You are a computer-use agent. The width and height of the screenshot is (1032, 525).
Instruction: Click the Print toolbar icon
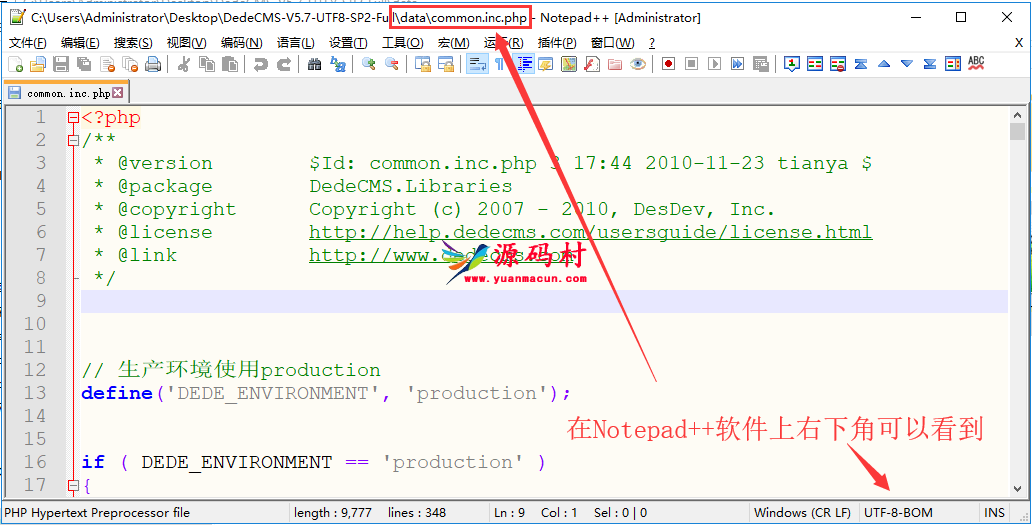[x=153, y=64]
